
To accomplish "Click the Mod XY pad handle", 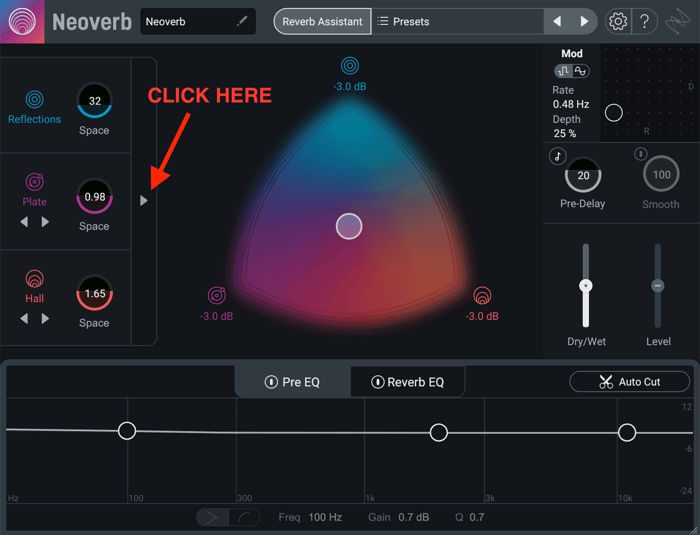I will tap(614, 113).
